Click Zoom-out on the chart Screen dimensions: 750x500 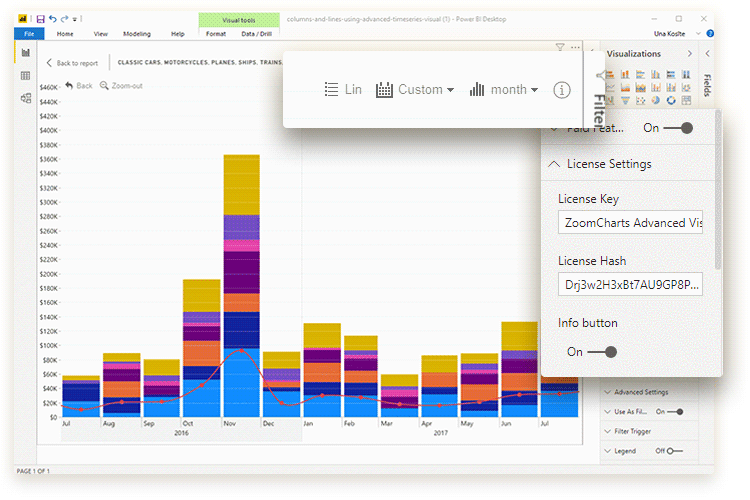tap(121, 86)
